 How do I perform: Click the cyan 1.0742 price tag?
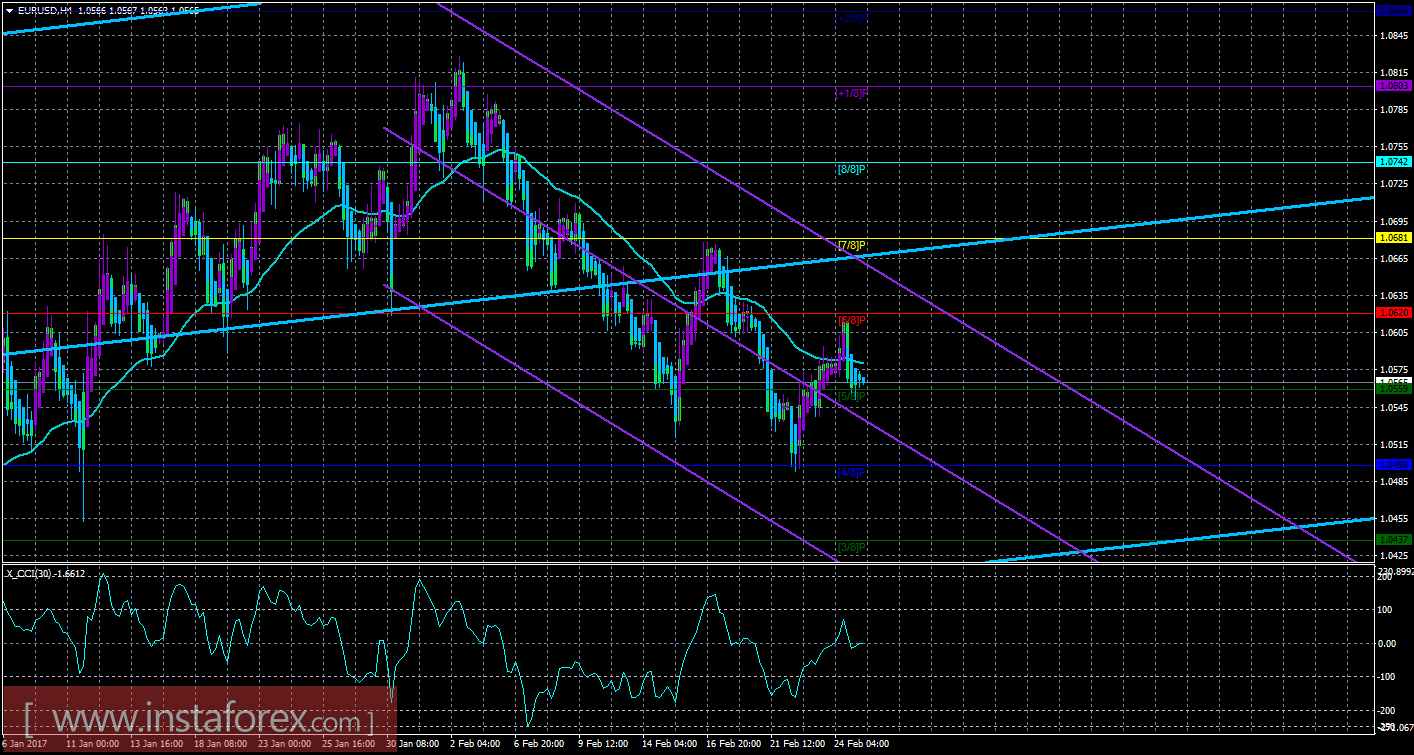coord(1394,162)
